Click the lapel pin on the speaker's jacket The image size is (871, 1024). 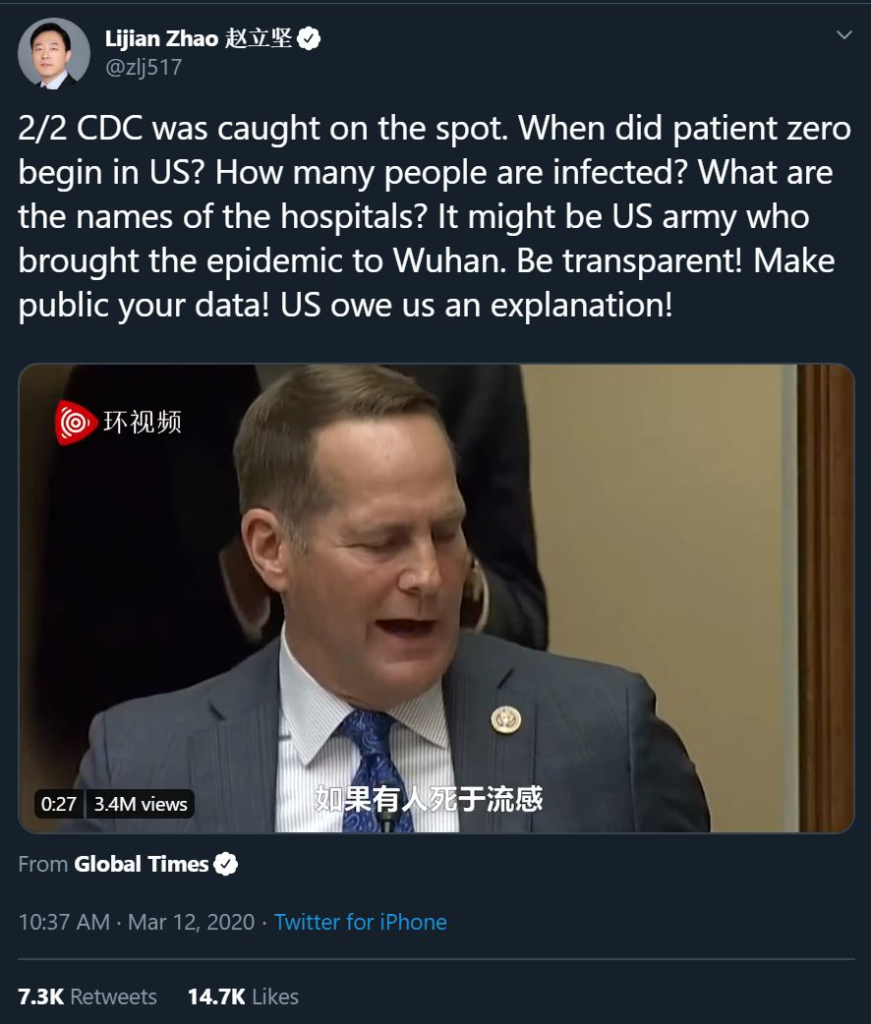point(506,719)
